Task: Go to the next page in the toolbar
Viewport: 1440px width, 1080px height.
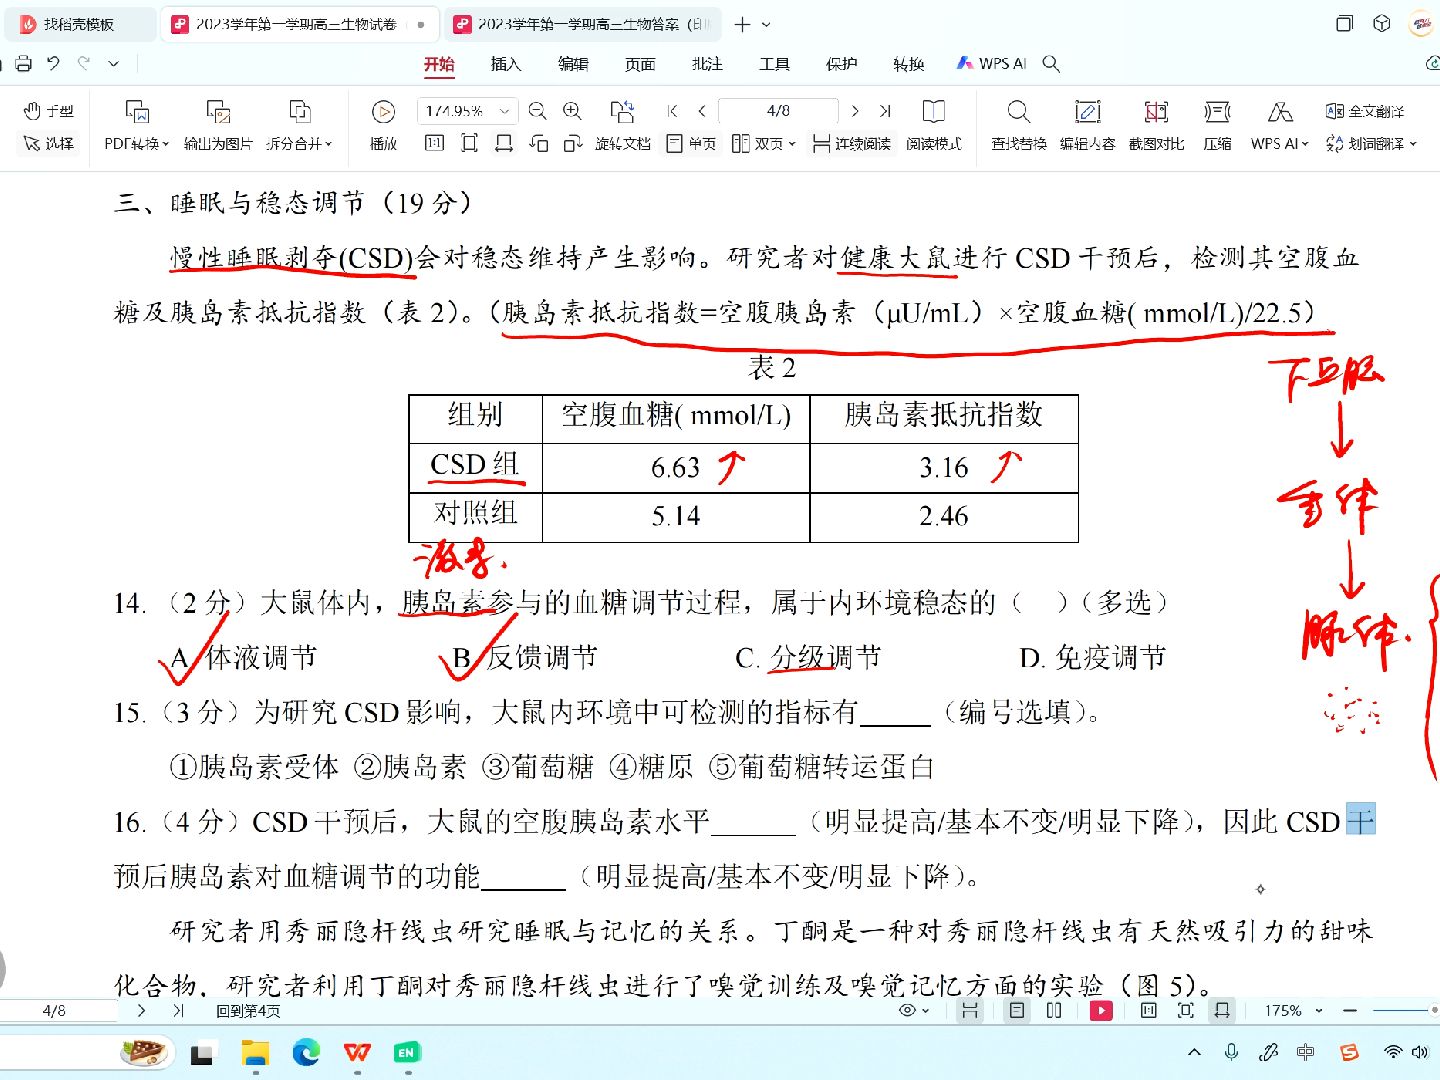Action: point(855,111)
